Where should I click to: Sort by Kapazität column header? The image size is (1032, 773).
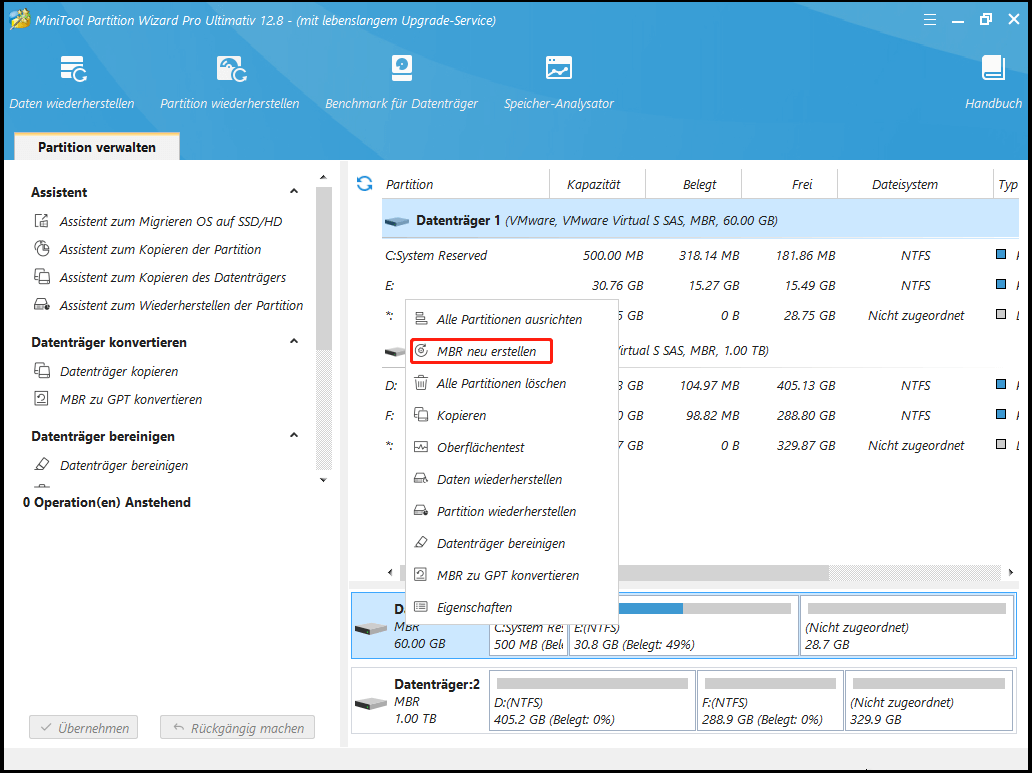[x=597, y=184]
